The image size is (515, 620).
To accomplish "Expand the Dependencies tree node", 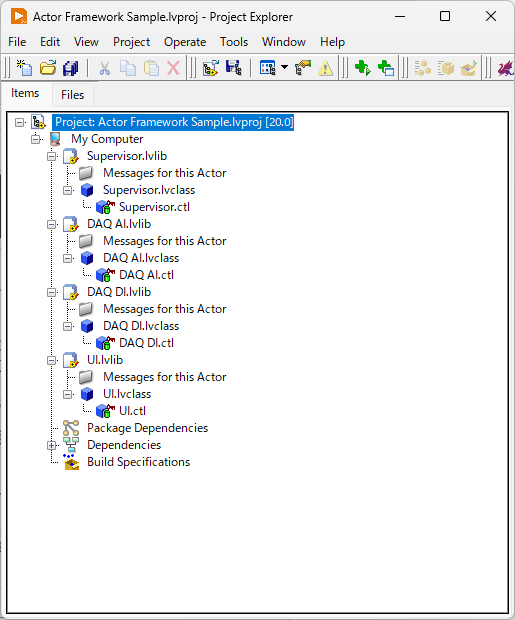I will pyautogui.click(x=51, y=445).
